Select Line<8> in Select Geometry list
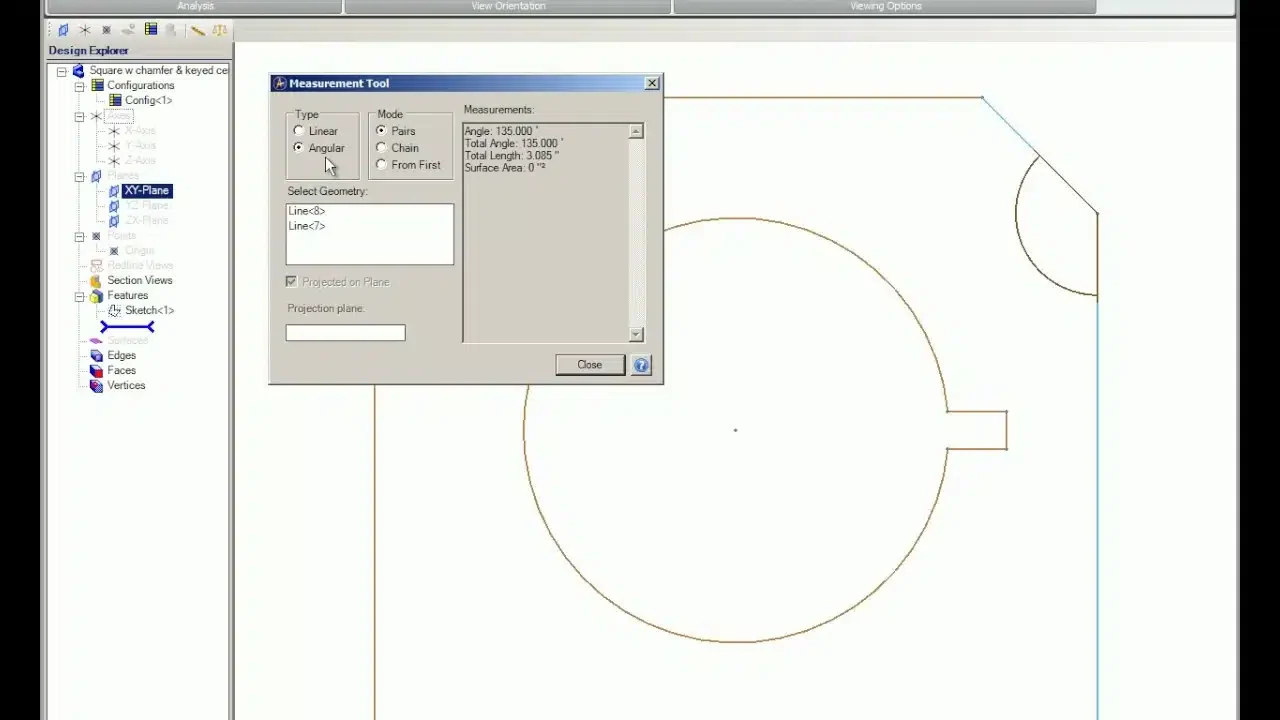This screenshot has height=720, width=1280. point(307,211)
